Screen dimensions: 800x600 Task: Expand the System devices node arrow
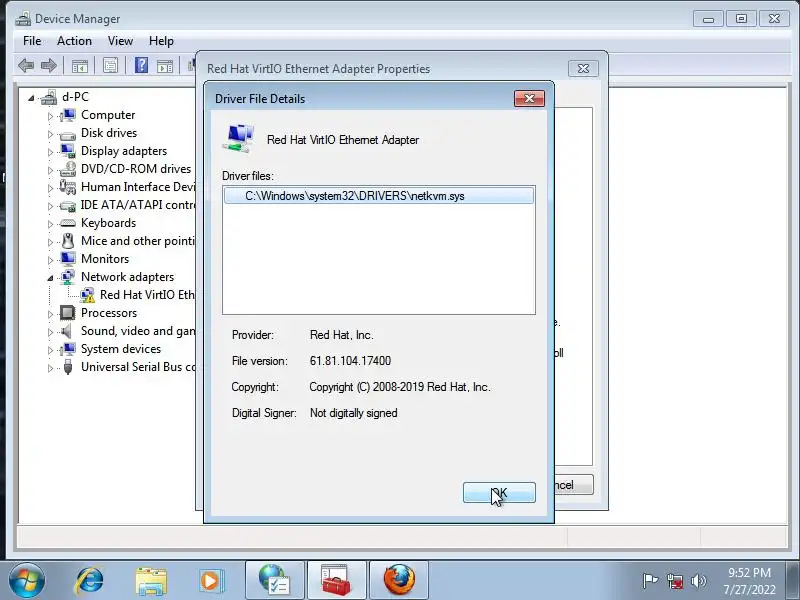[x=50, y=350]
